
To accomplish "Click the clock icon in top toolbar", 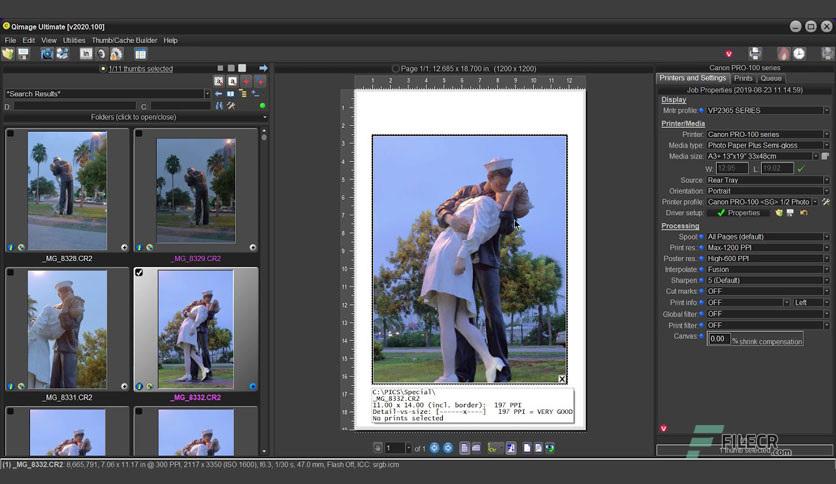I will point(799,53).
